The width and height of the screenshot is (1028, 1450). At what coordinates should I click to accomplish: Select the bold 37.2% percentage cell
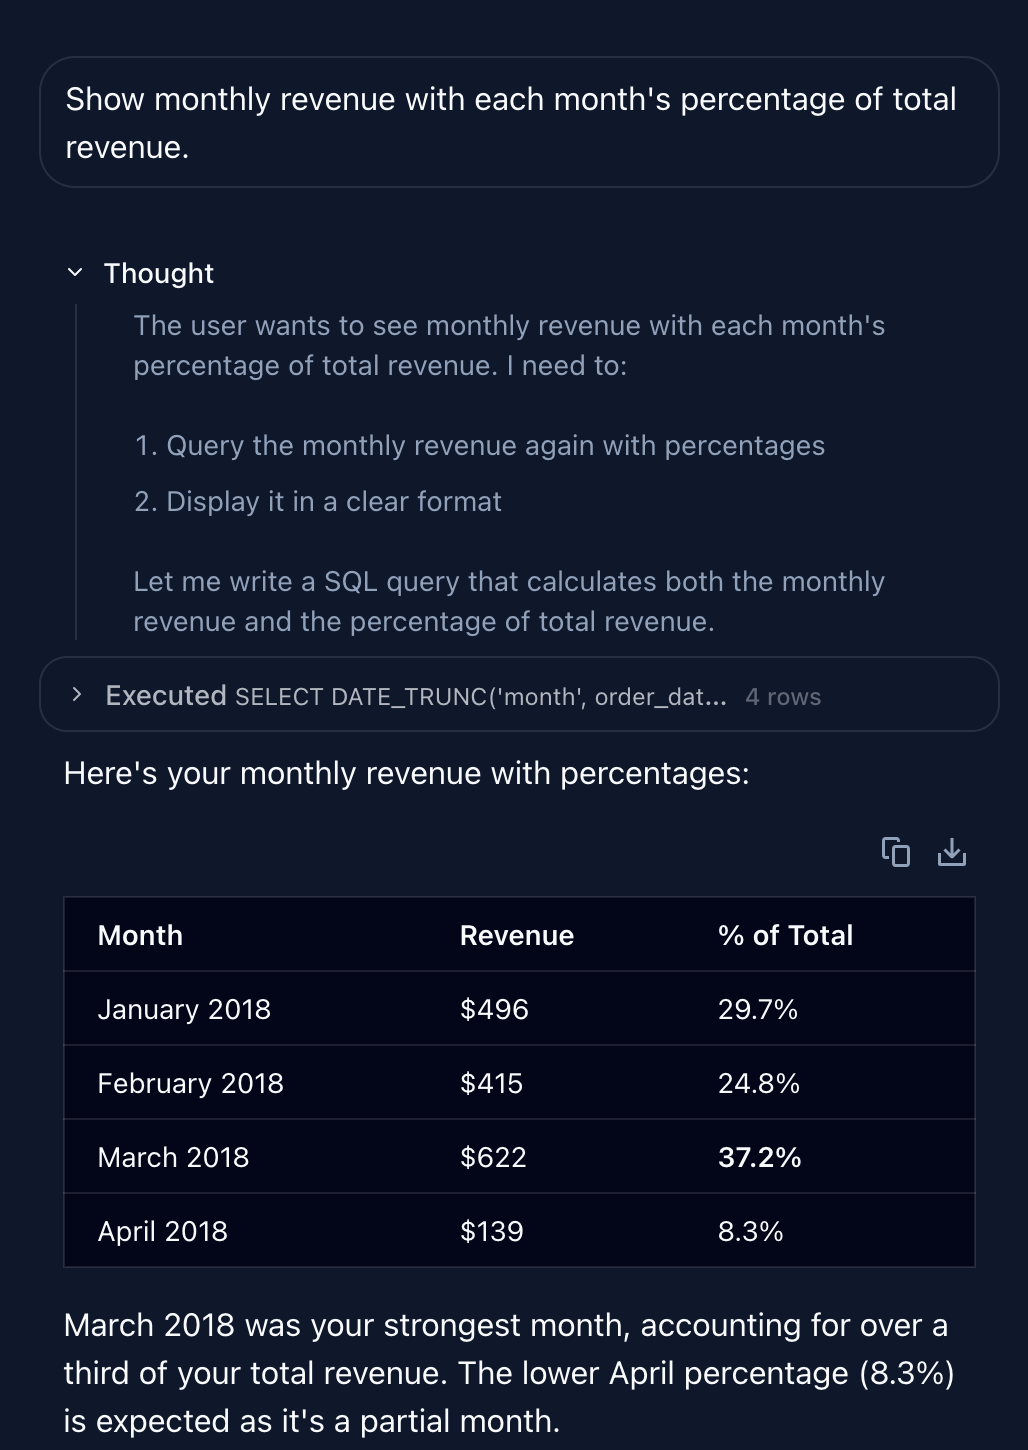(x=759, y=1157)
